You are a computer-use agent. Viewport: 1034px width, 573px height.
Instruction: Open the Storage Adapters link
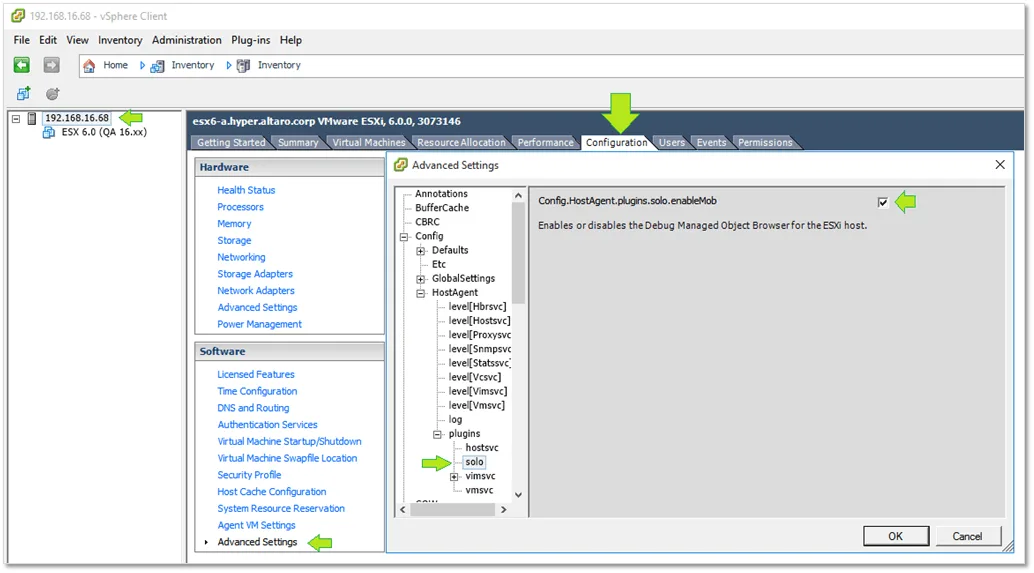255,274
